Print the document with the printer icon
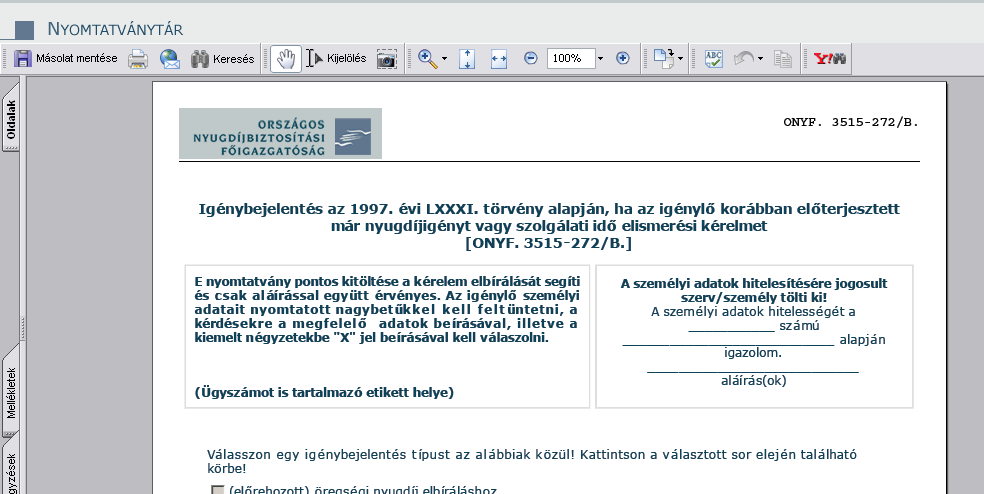 138,59
